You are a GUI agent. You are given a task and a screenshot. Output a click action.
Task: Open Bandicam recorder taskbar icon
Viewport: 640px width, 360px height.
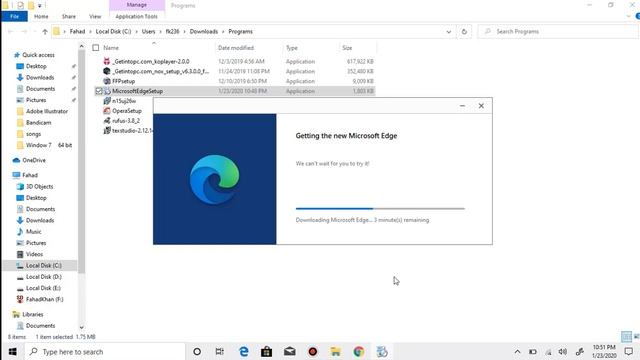(313, 351)
